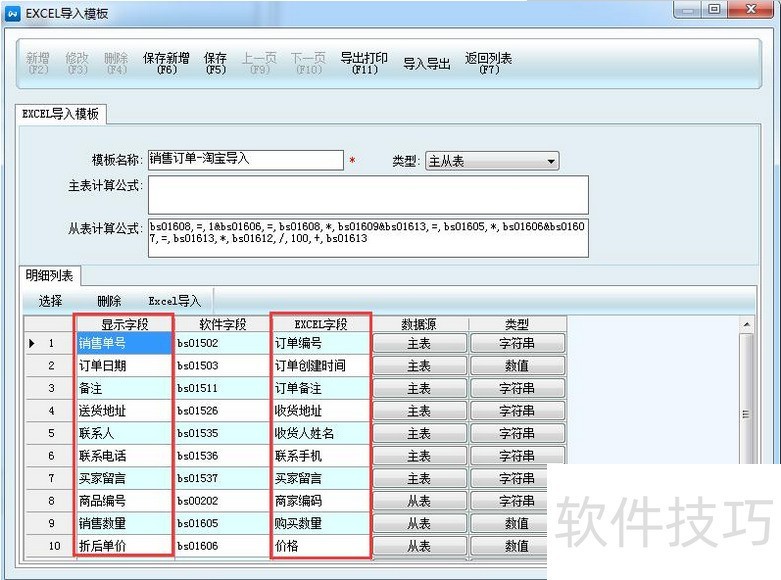Click Excel导入 in detail list toolbar
Viewport: 781px width, 580px height.
[x=175, y=301]
